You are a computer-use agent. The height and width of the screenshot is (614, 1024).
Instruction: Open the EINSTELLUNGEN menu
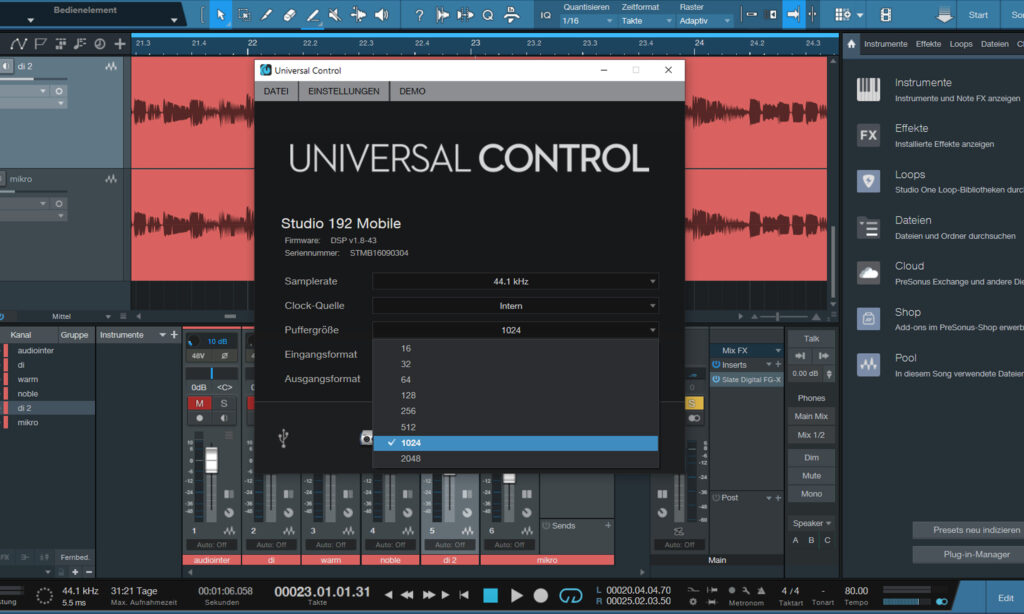344,91
